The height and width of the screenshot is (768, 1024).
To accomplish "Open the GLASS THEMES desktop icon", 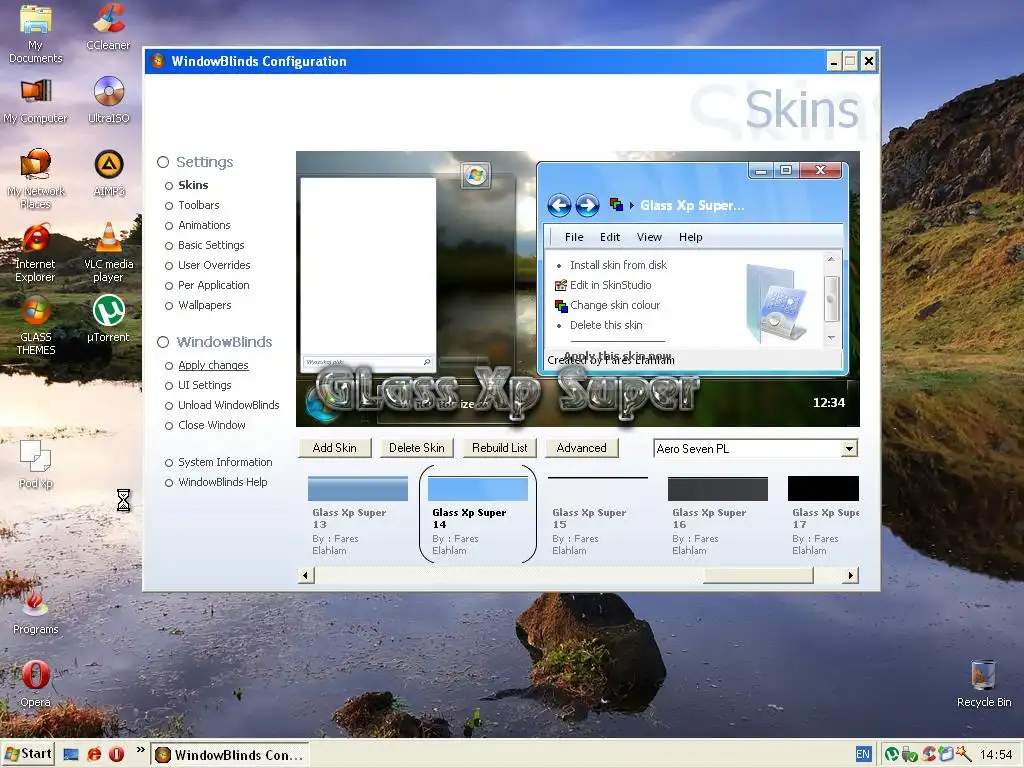I will (x=35, y=325).
